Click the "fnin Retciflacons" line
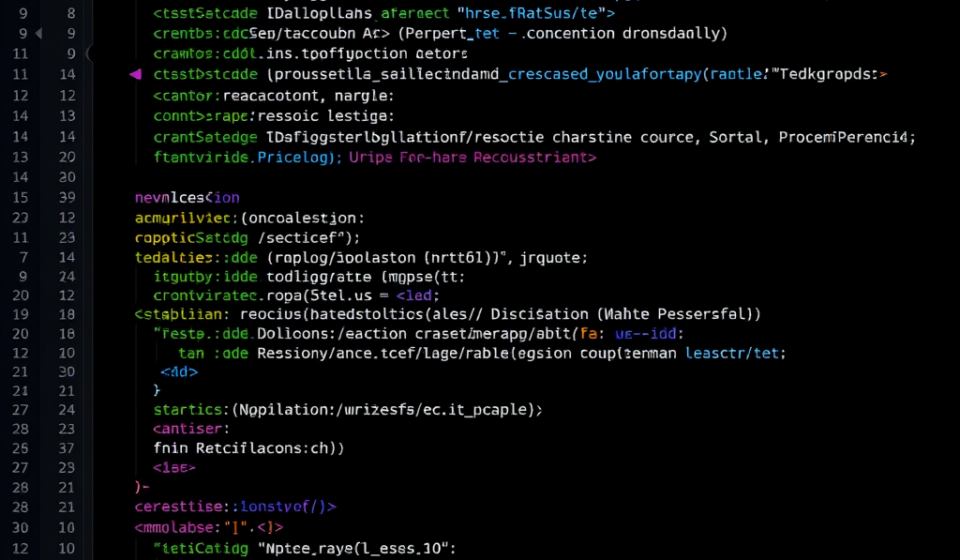 coord(249,448)
